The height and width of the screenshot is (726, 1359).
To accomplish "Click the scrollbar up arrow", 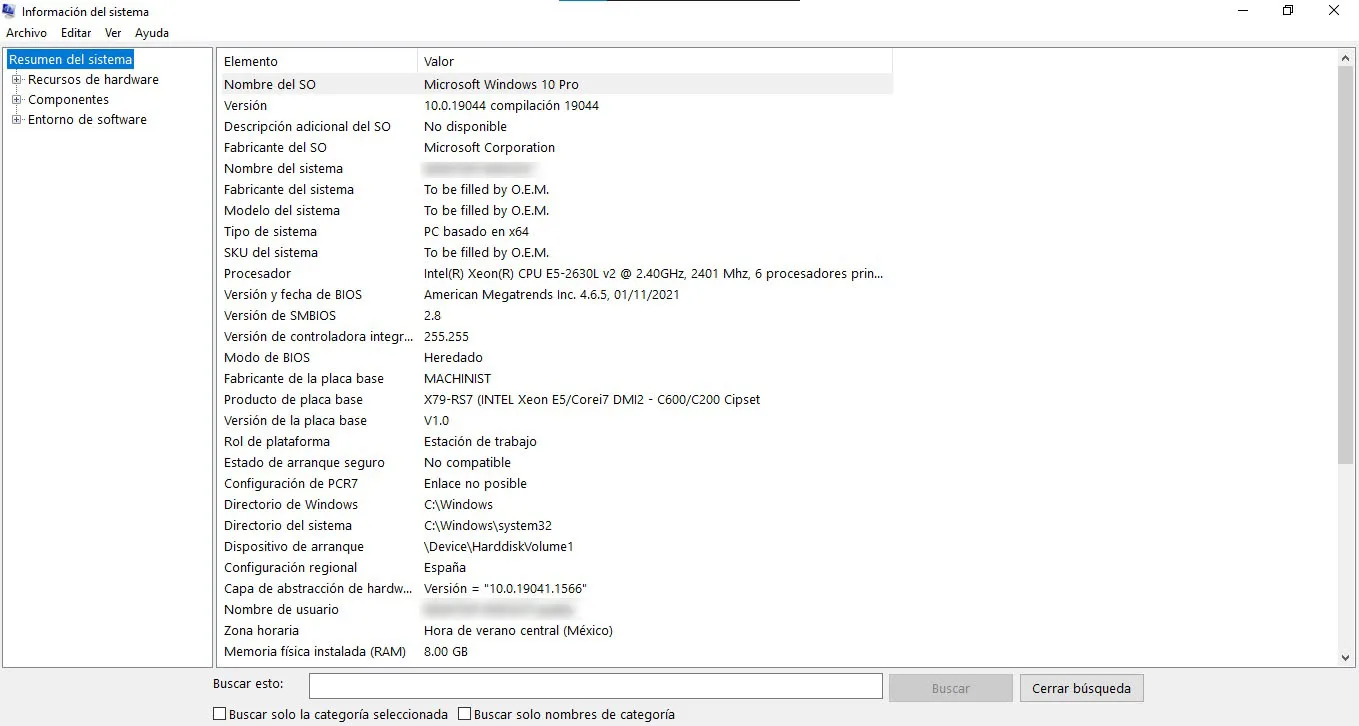I will 1346,59.
